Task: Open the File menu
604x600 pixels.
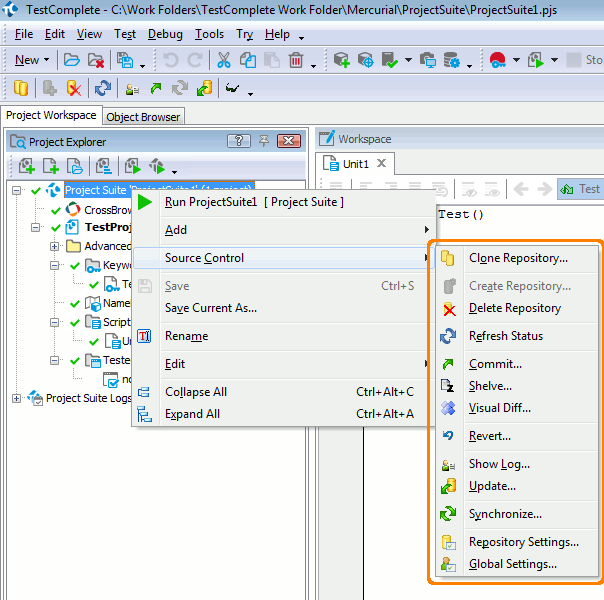Action: (24, 34)
